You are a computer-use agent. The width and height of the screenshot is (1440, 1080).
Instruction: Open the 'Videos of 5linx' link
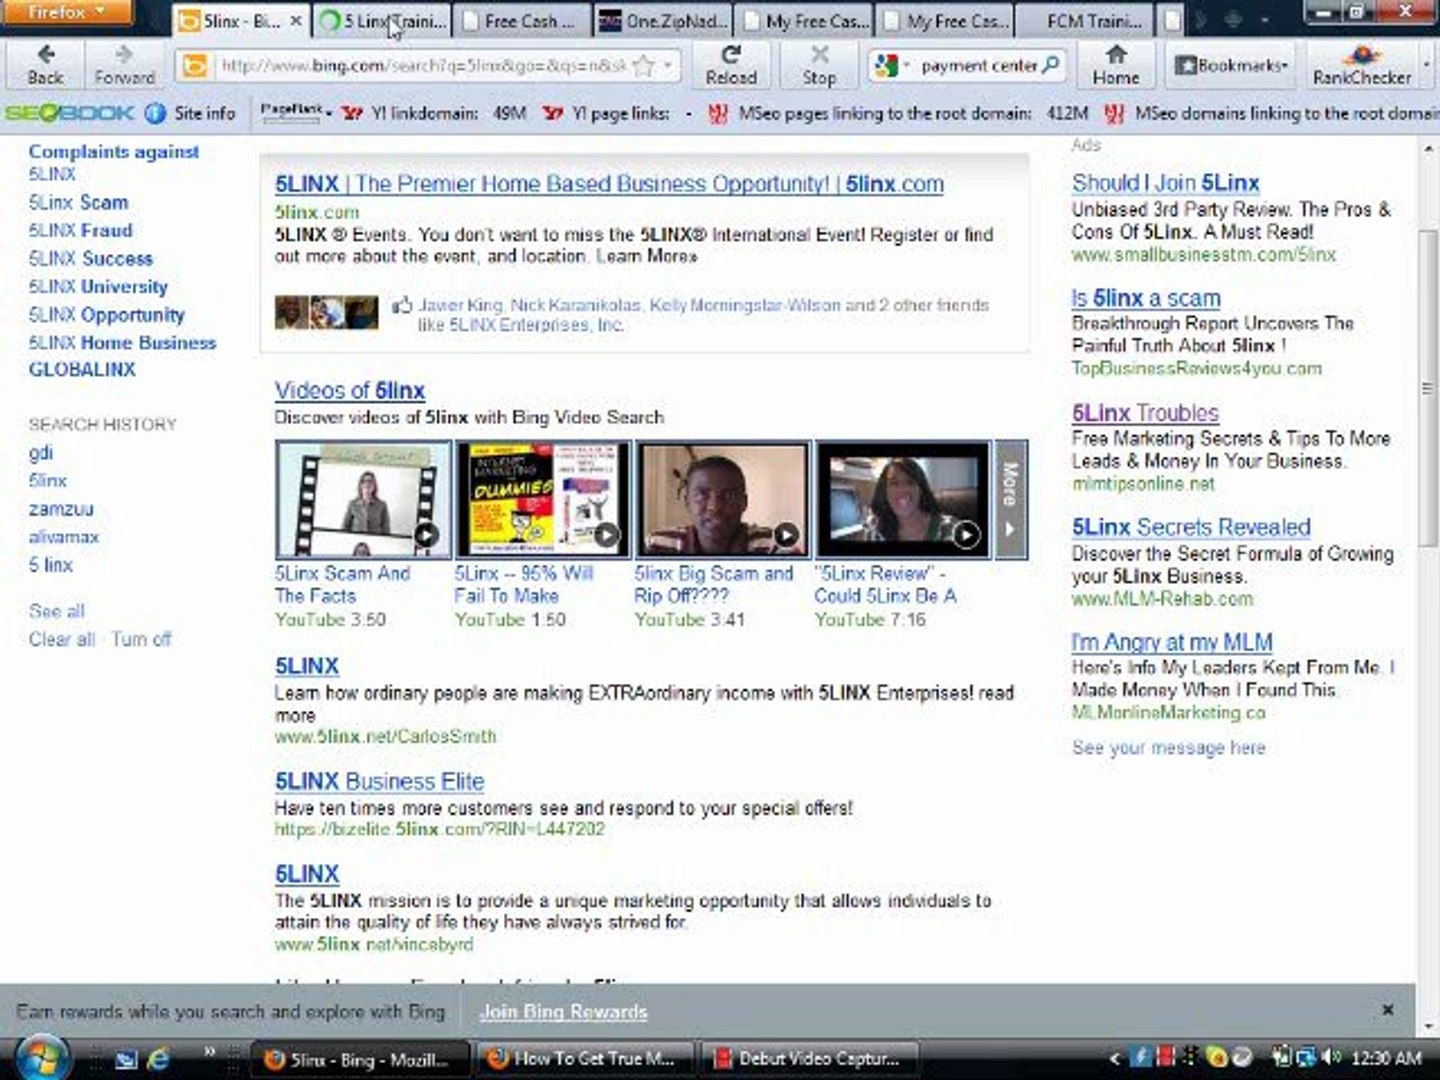click(350, 391)
